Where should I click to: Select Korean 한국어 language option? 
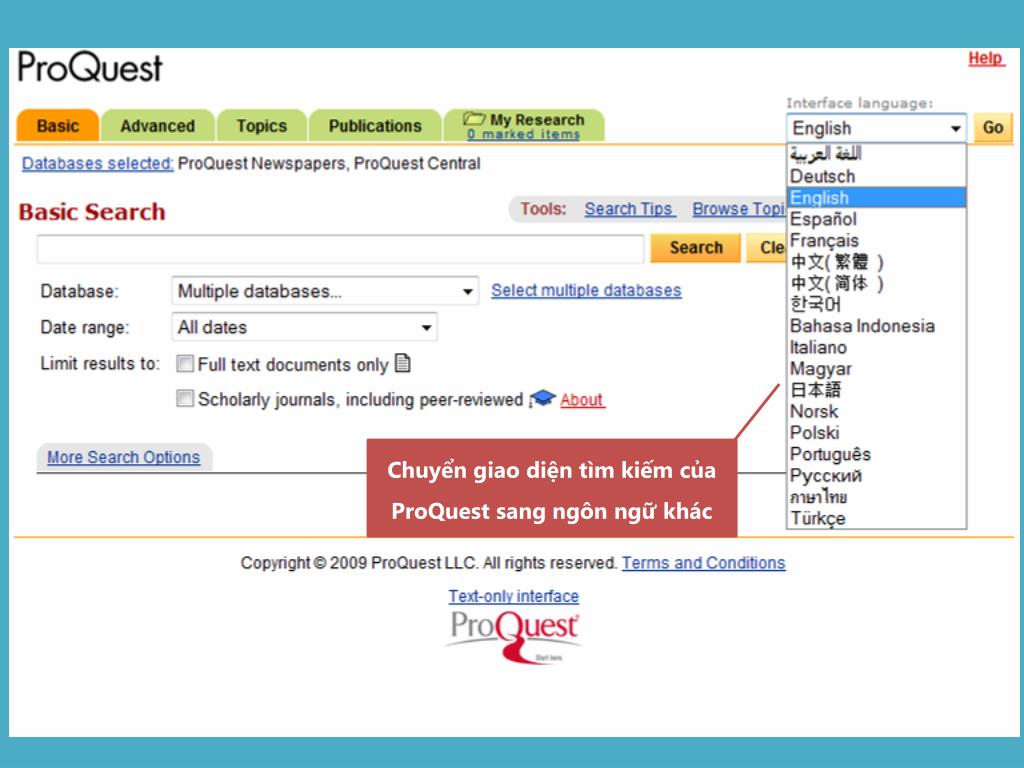tap(876, 304)
